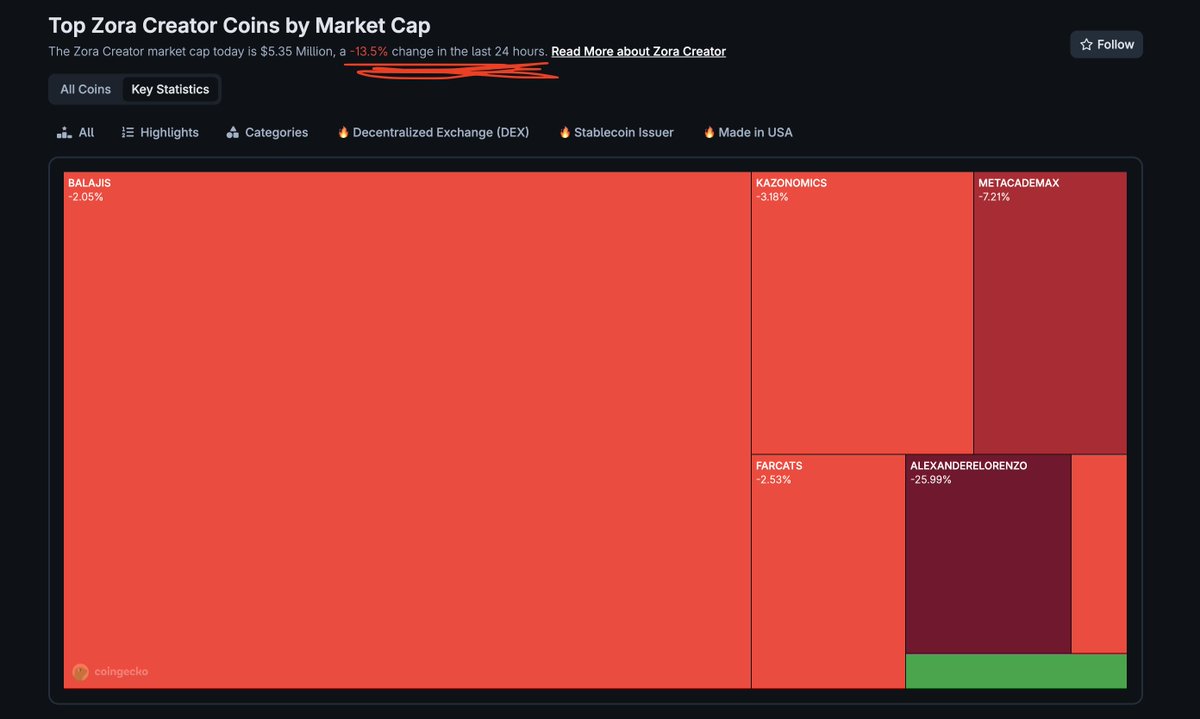Filter by Stablecoin Issuer category
The height and width of the screenshot is (719, 1200).
(x=616, y=132)
